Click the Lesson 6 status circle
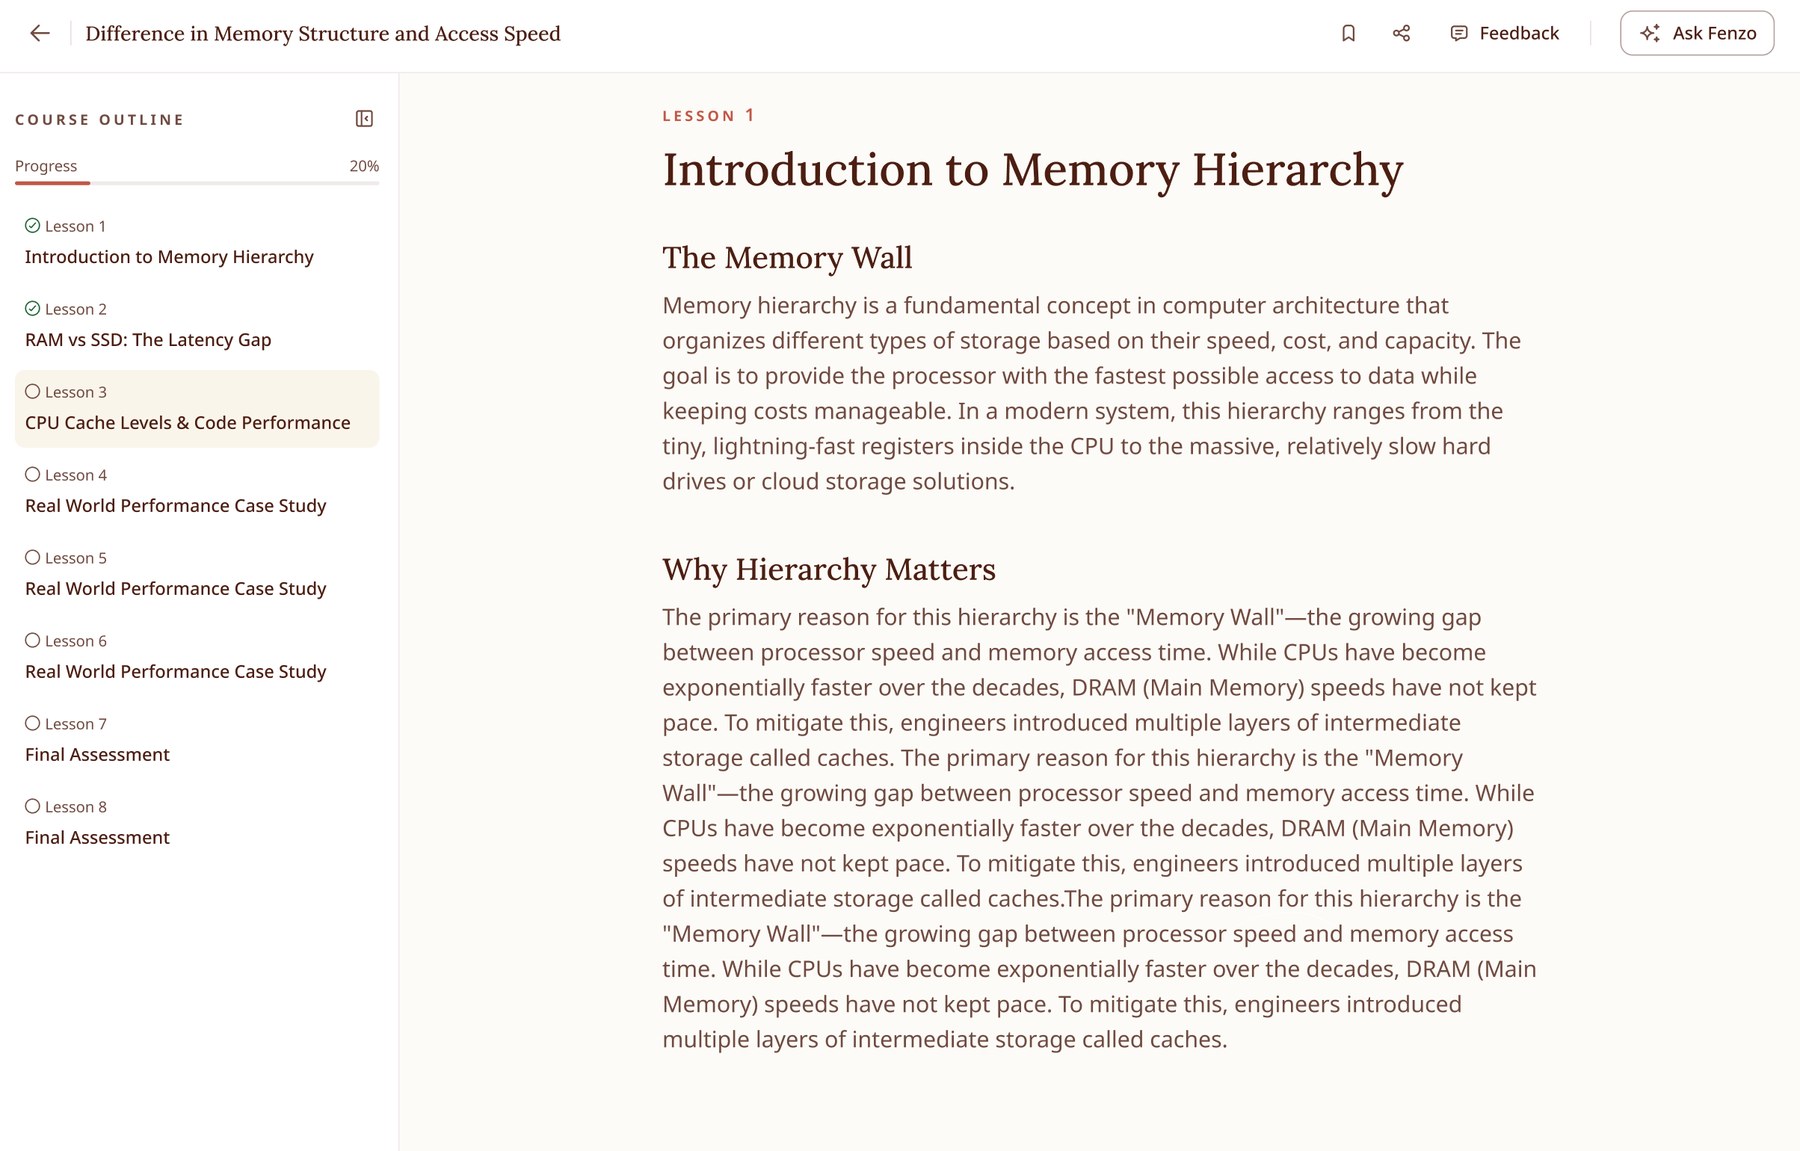Viewport: 1800px width, 1151px height. point(33,640)
